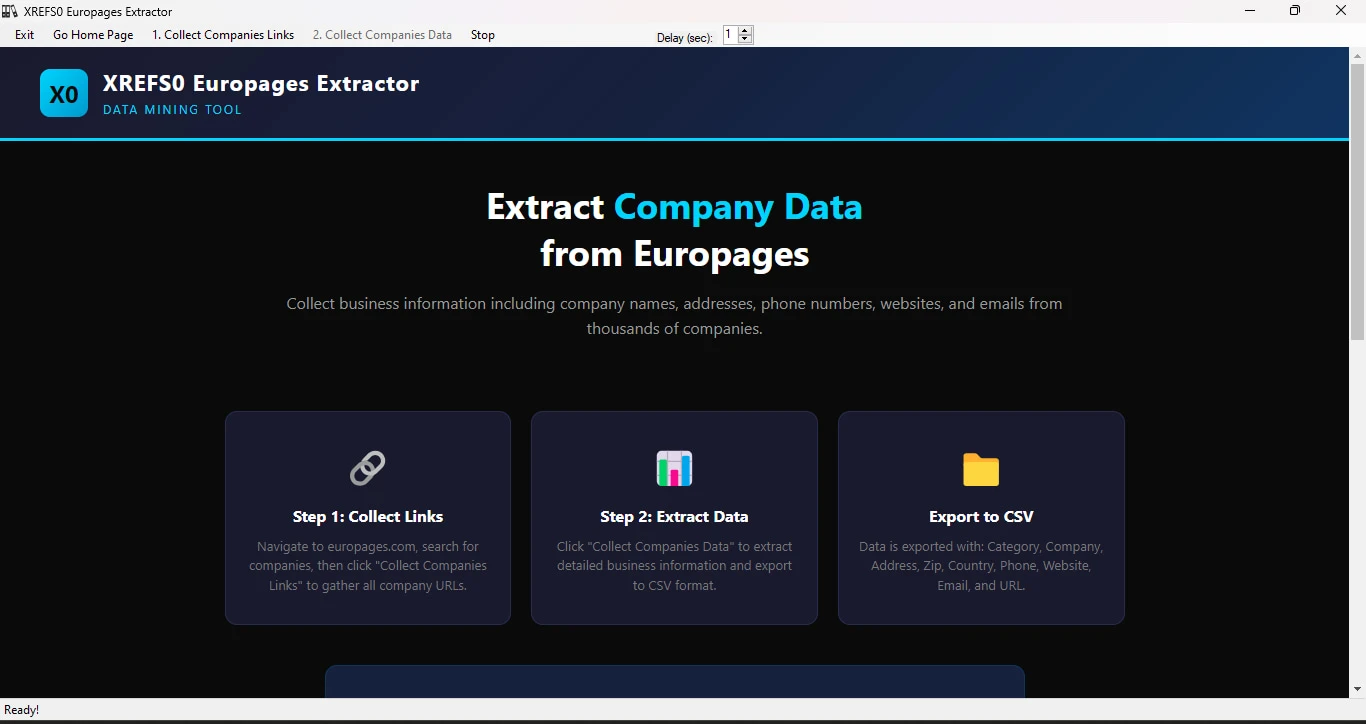Click the Export to CSV heading
The width and height of the screenshot is (1366, 724).
pyautogui.click(x=981, y=517)
